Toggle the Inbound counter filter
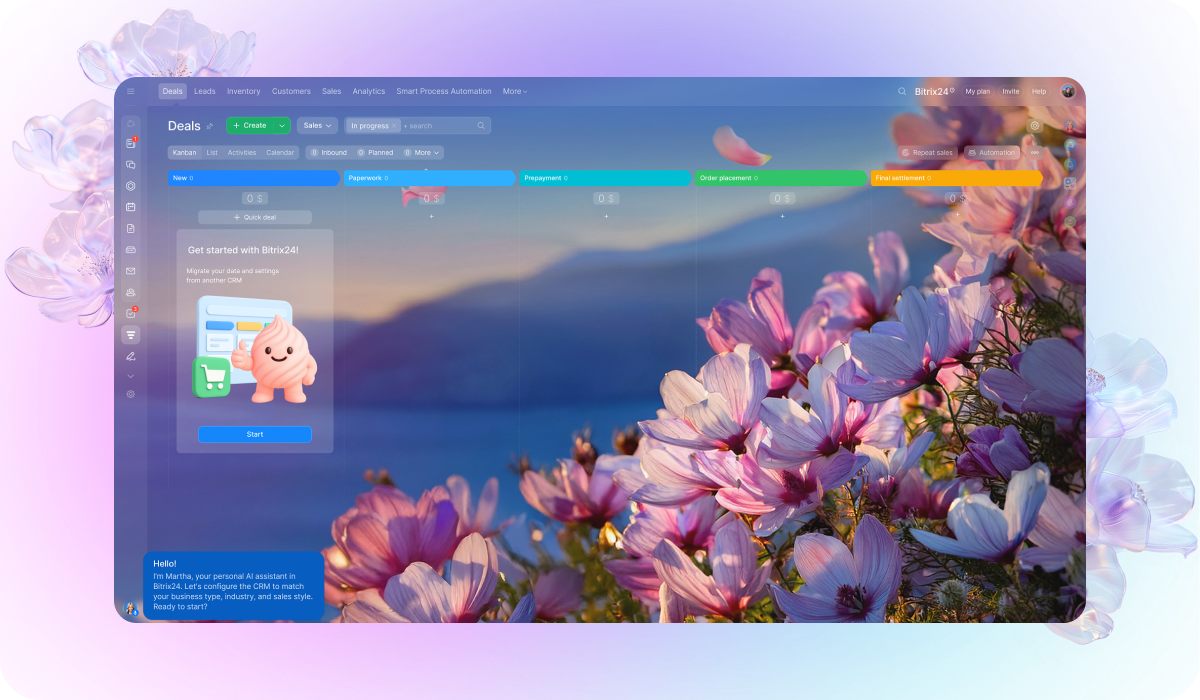 (x=328, y=153)
